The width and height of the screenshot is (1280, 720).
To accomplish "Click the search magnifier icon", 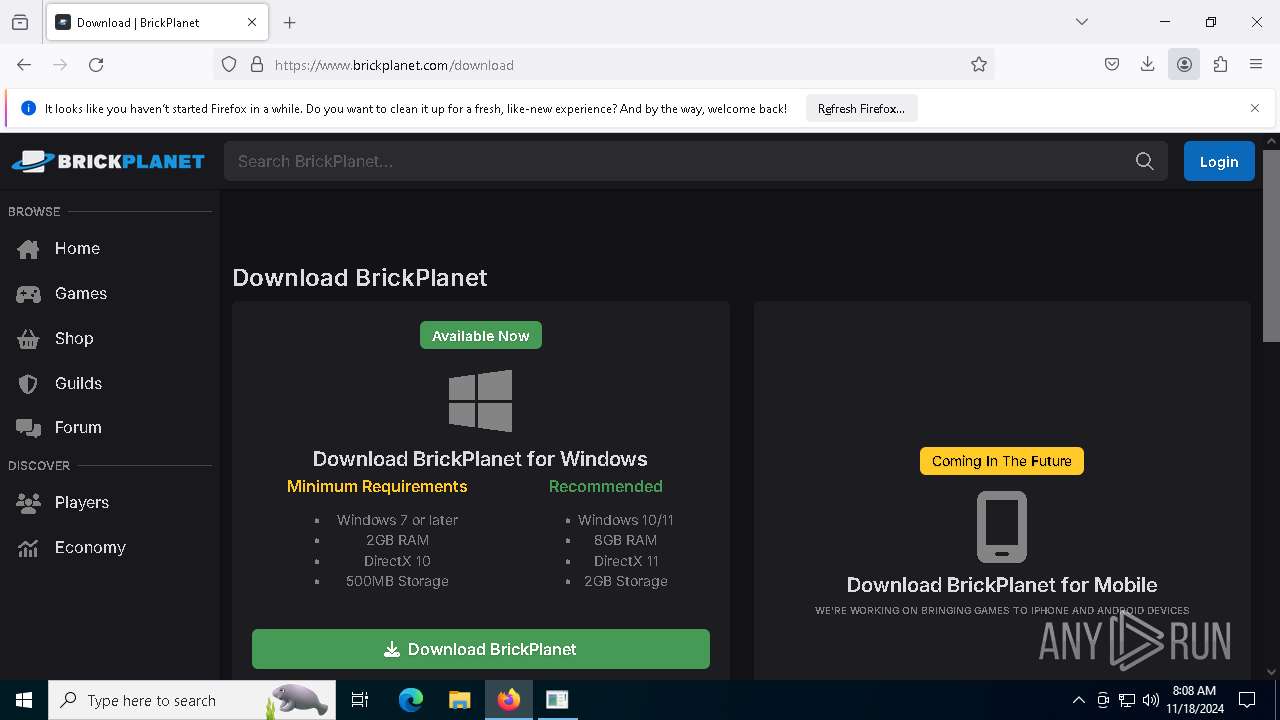I will point(1145,161).
